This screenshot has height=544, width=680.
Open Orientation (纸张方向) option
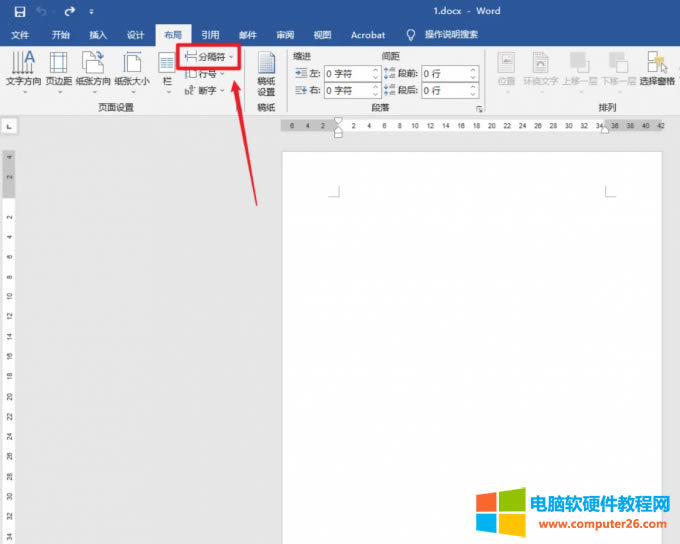coord(94,68)
